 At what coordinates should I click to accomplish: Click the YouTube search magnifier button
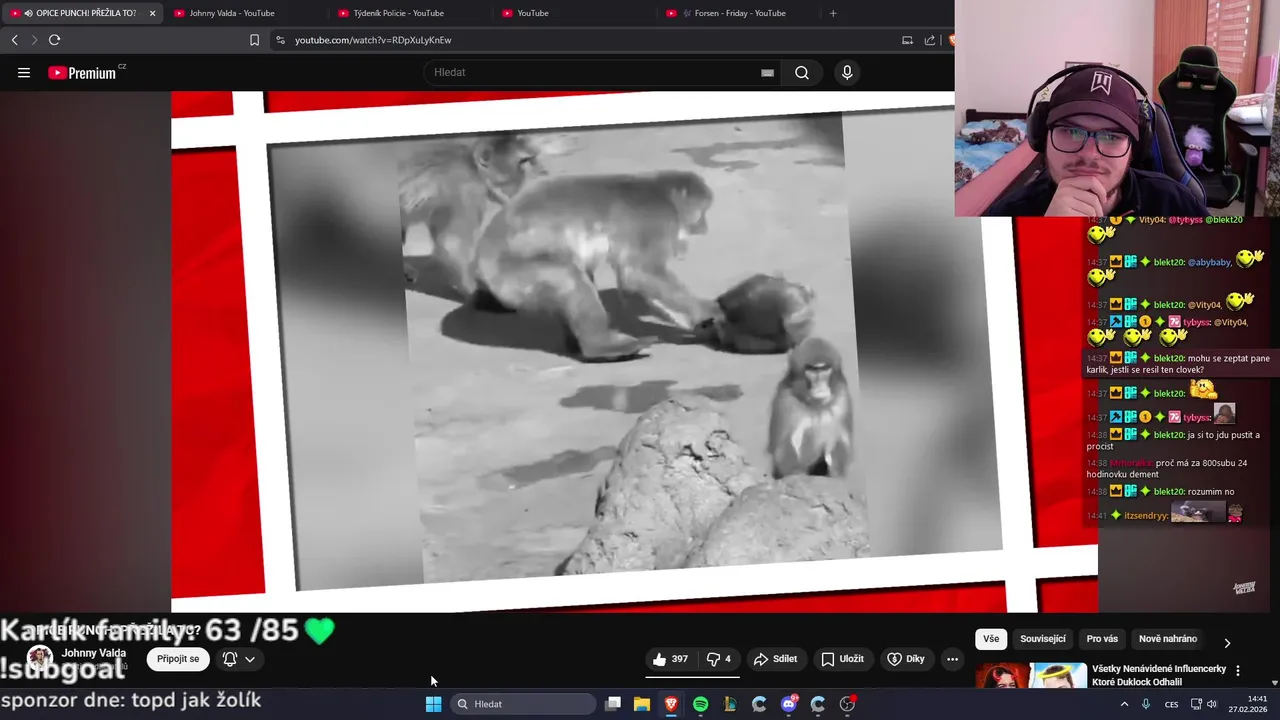(x=802, y=73)
